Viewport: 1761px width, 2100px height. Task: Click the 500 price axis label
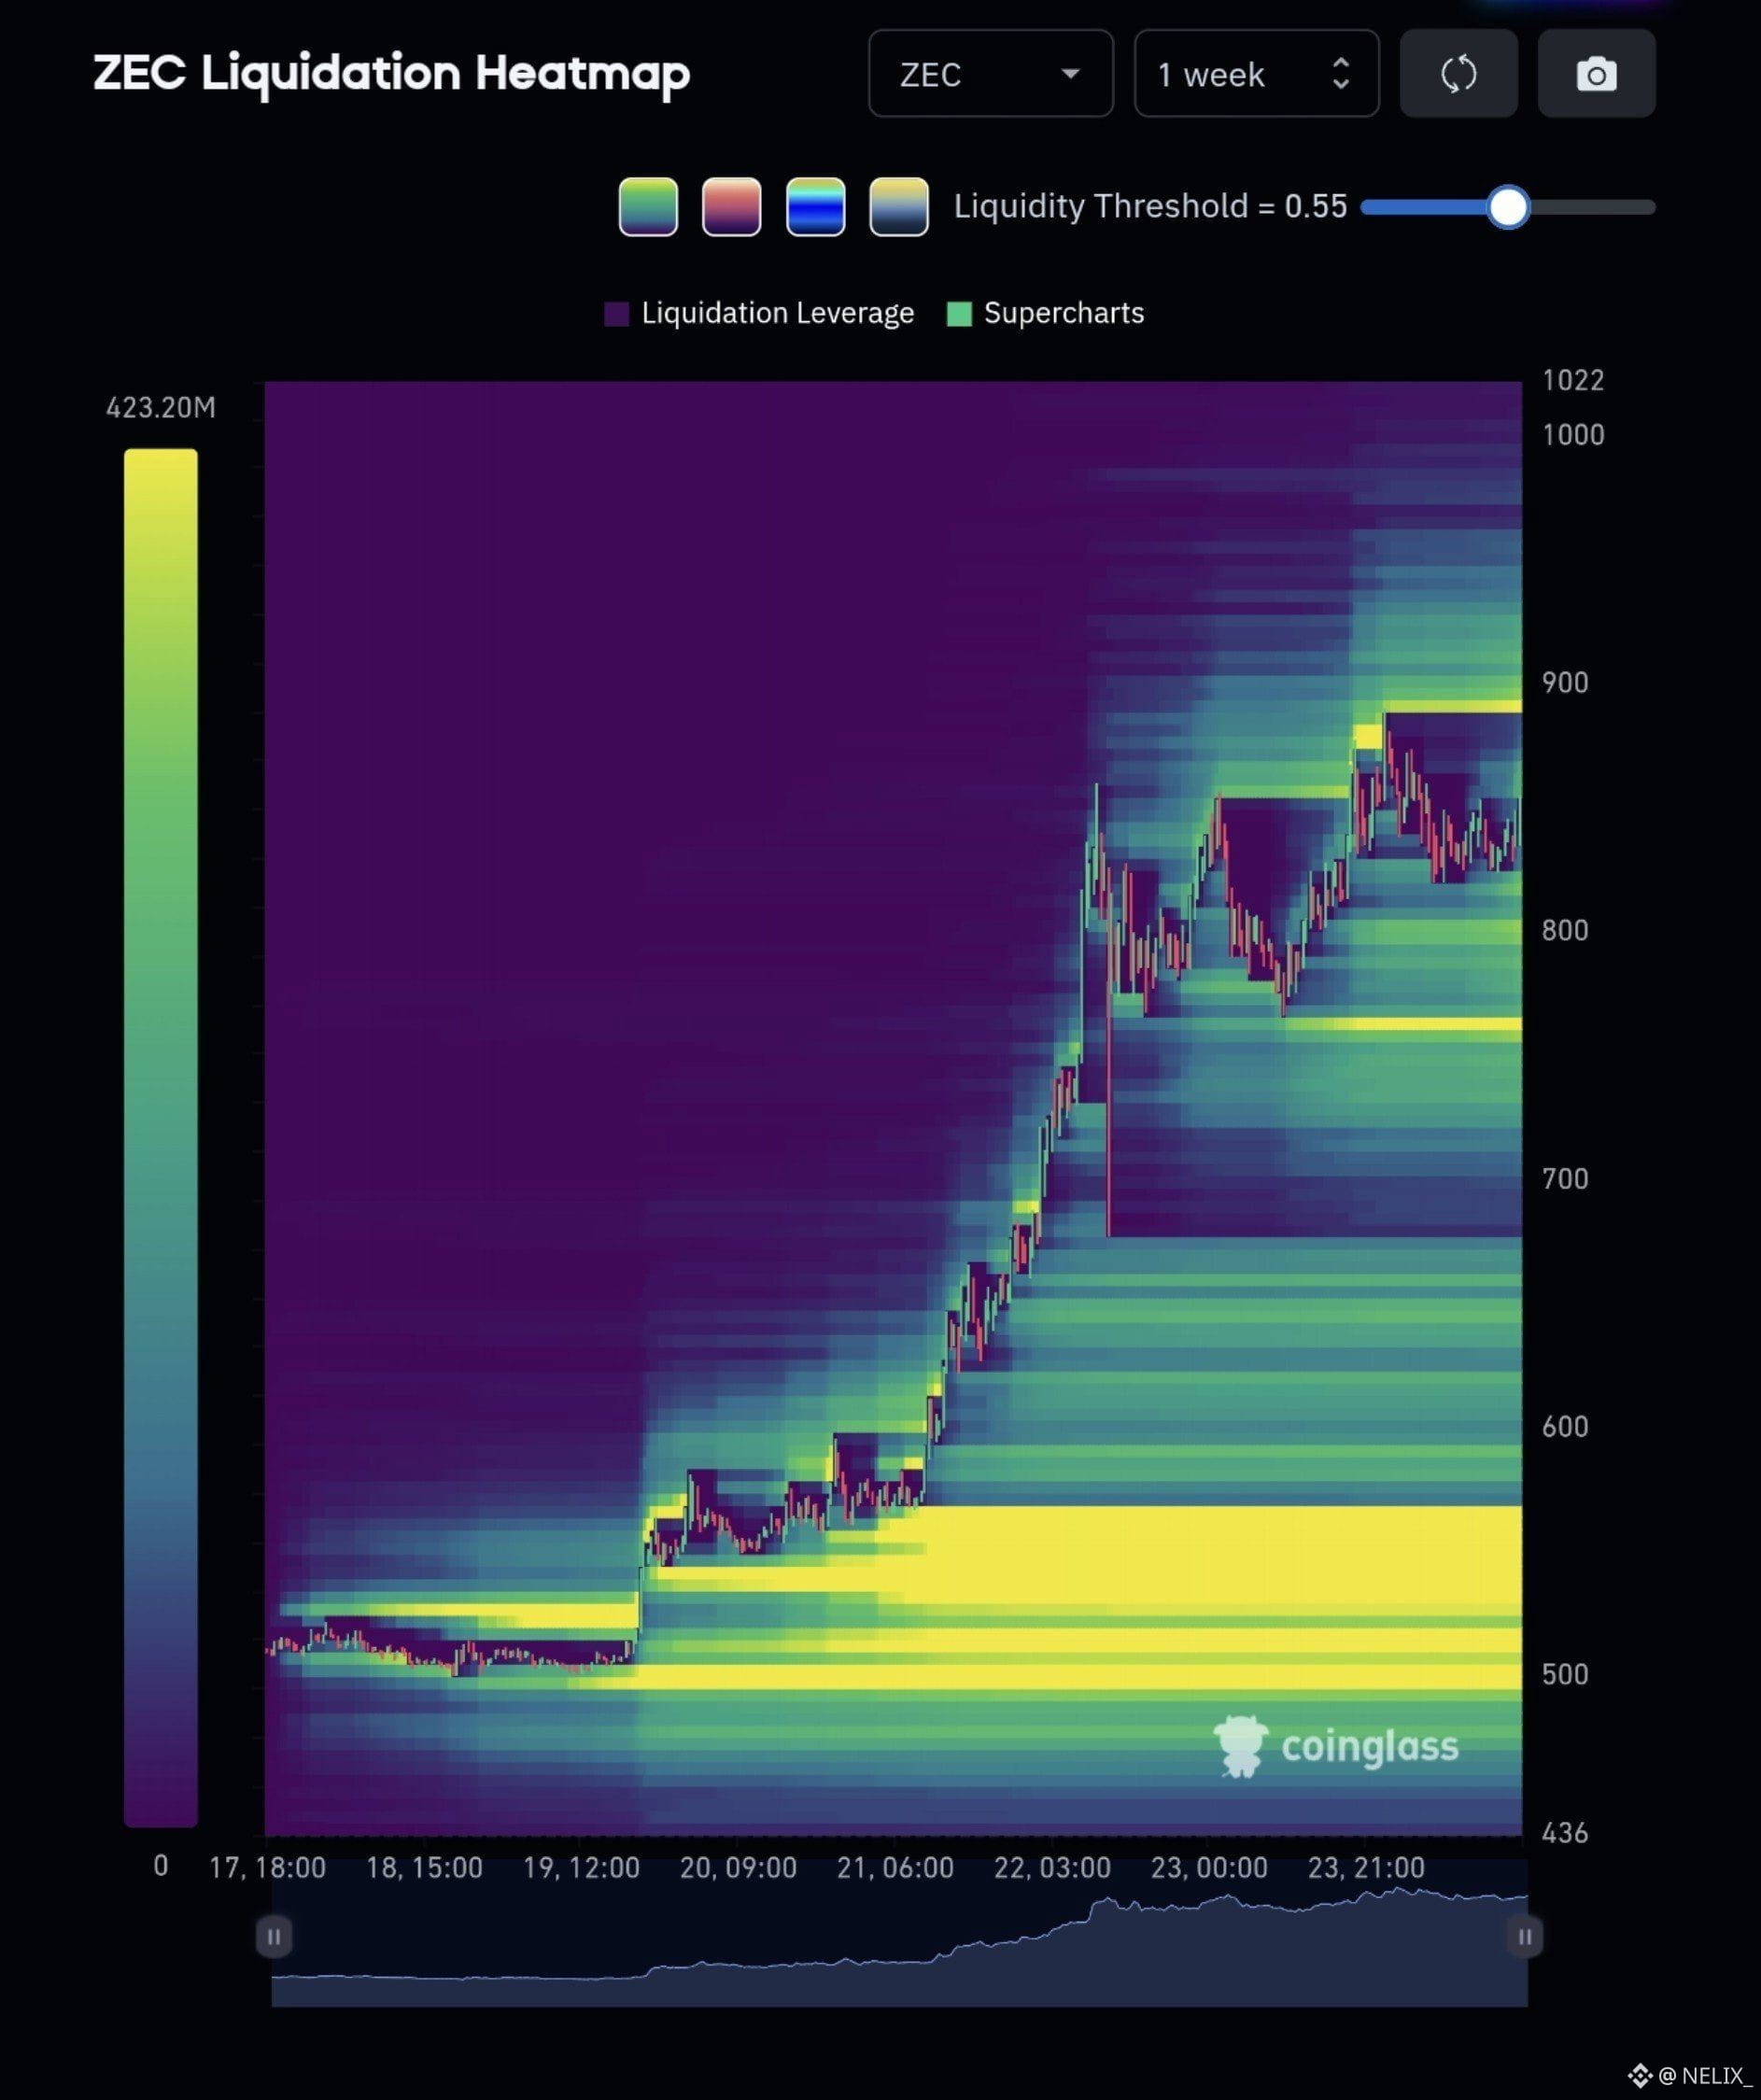point(1565,1675)
